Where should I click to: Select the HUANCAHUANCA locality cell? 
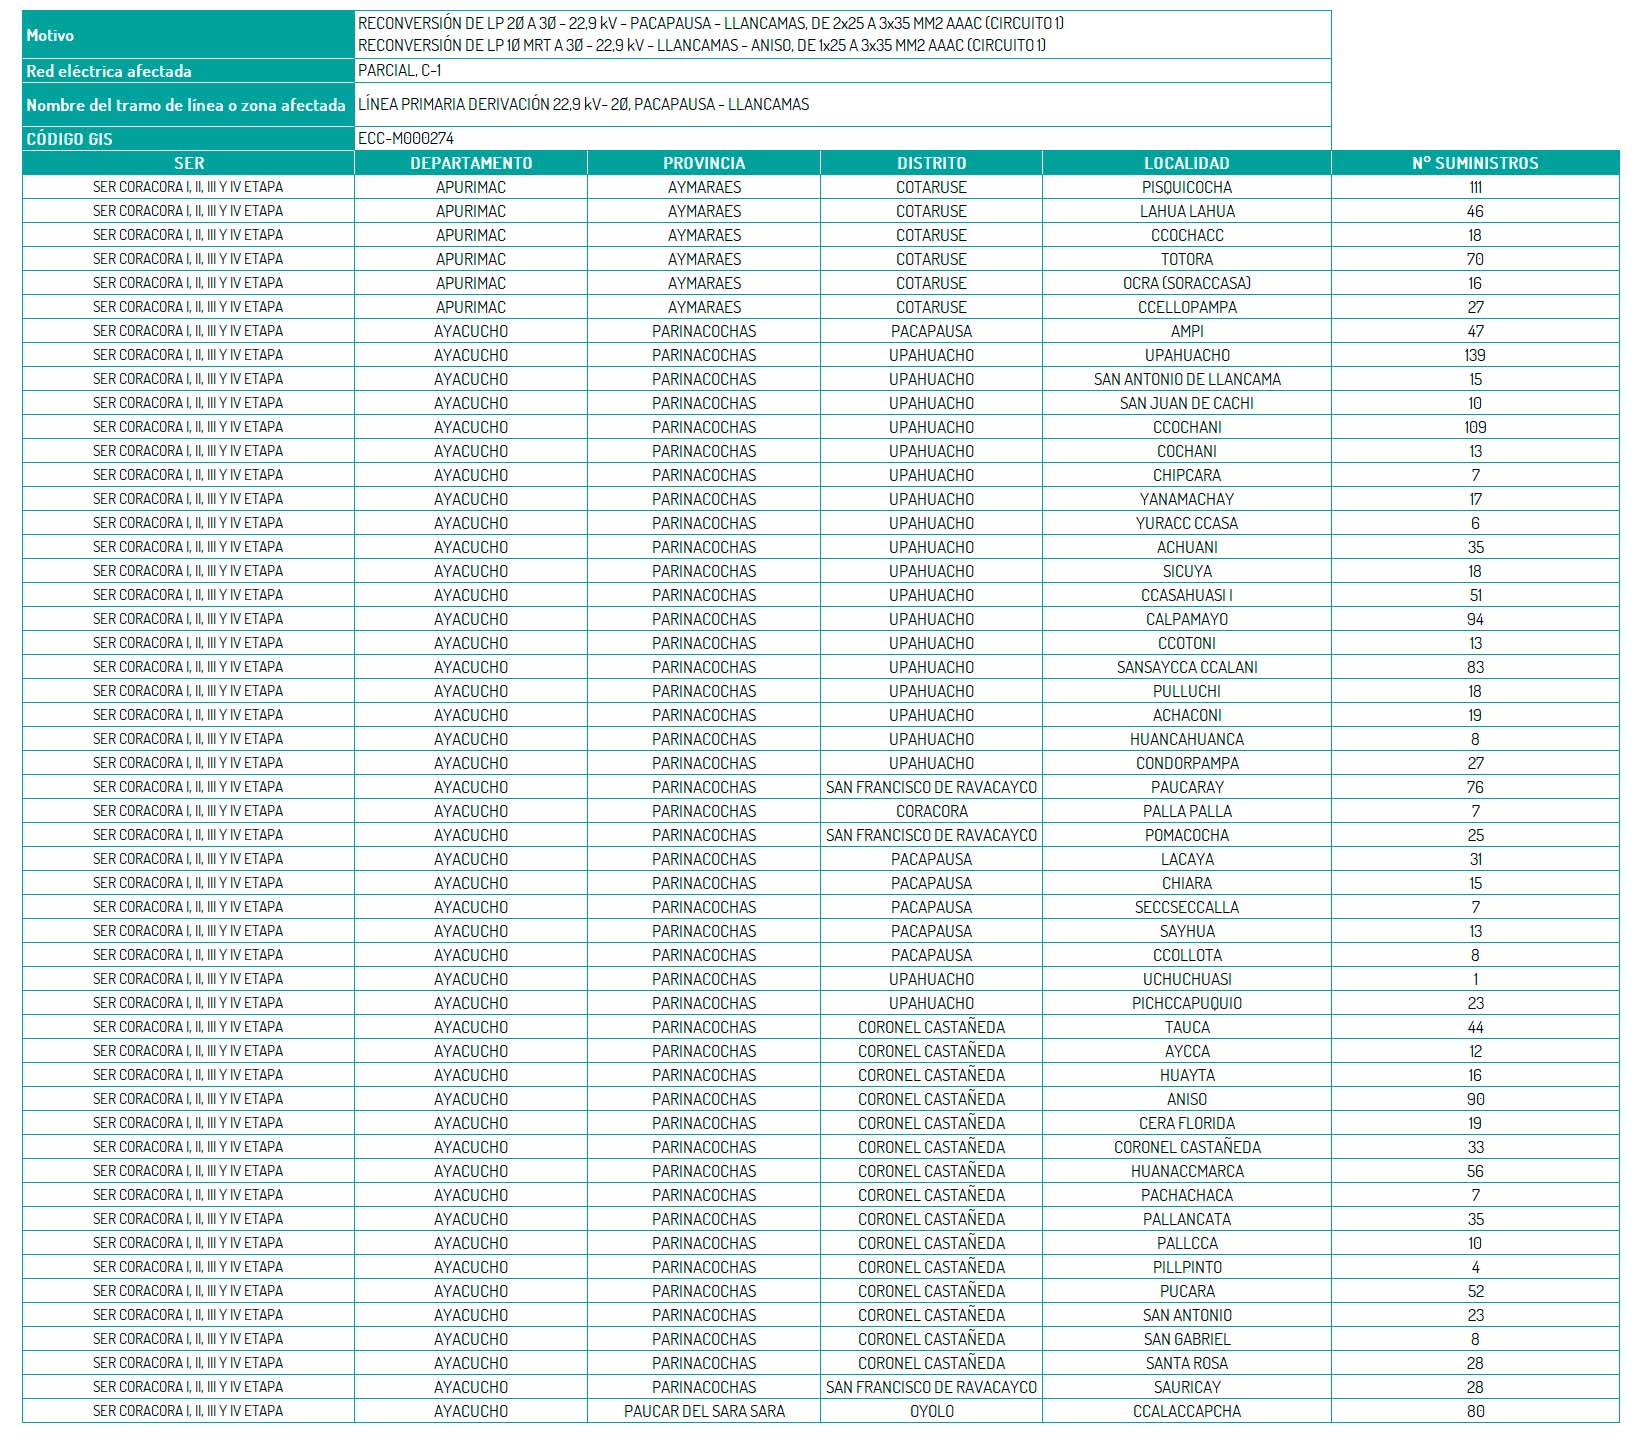pyautogui.click(x=1187, y=739)
